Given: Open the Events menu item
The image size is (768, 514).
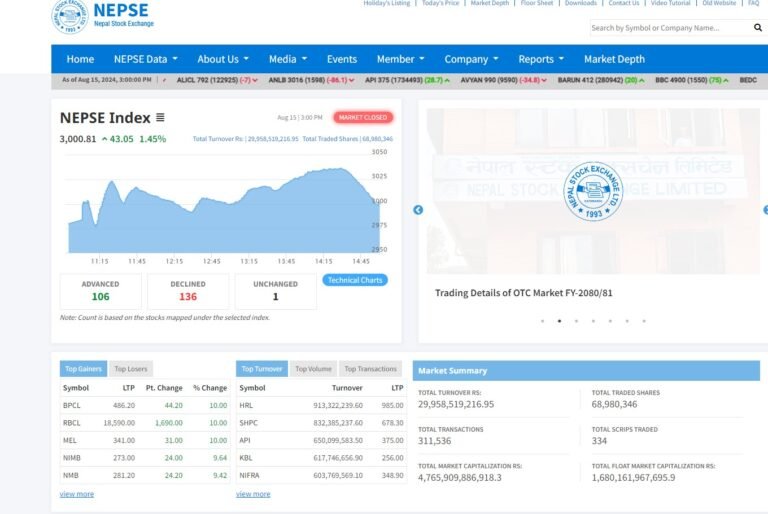Looking at the screenshot, I should [342, 59].
